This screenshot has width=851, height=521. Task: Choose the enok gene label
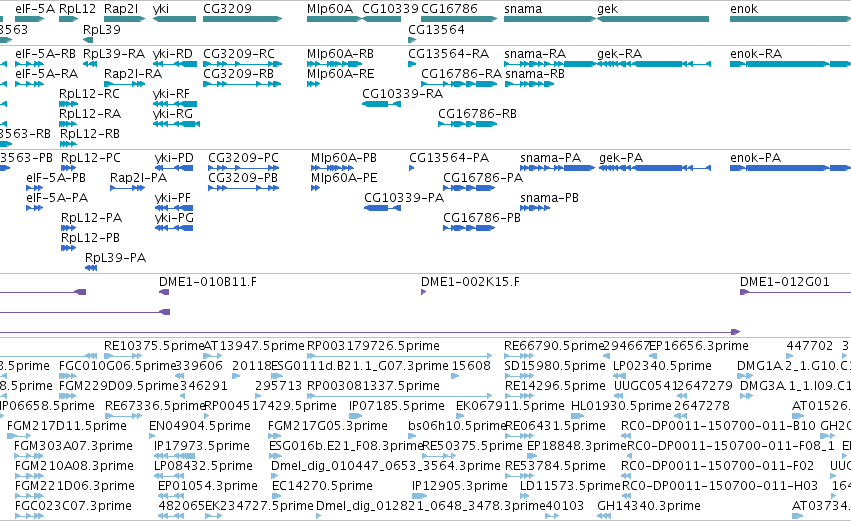pos(744,9)
